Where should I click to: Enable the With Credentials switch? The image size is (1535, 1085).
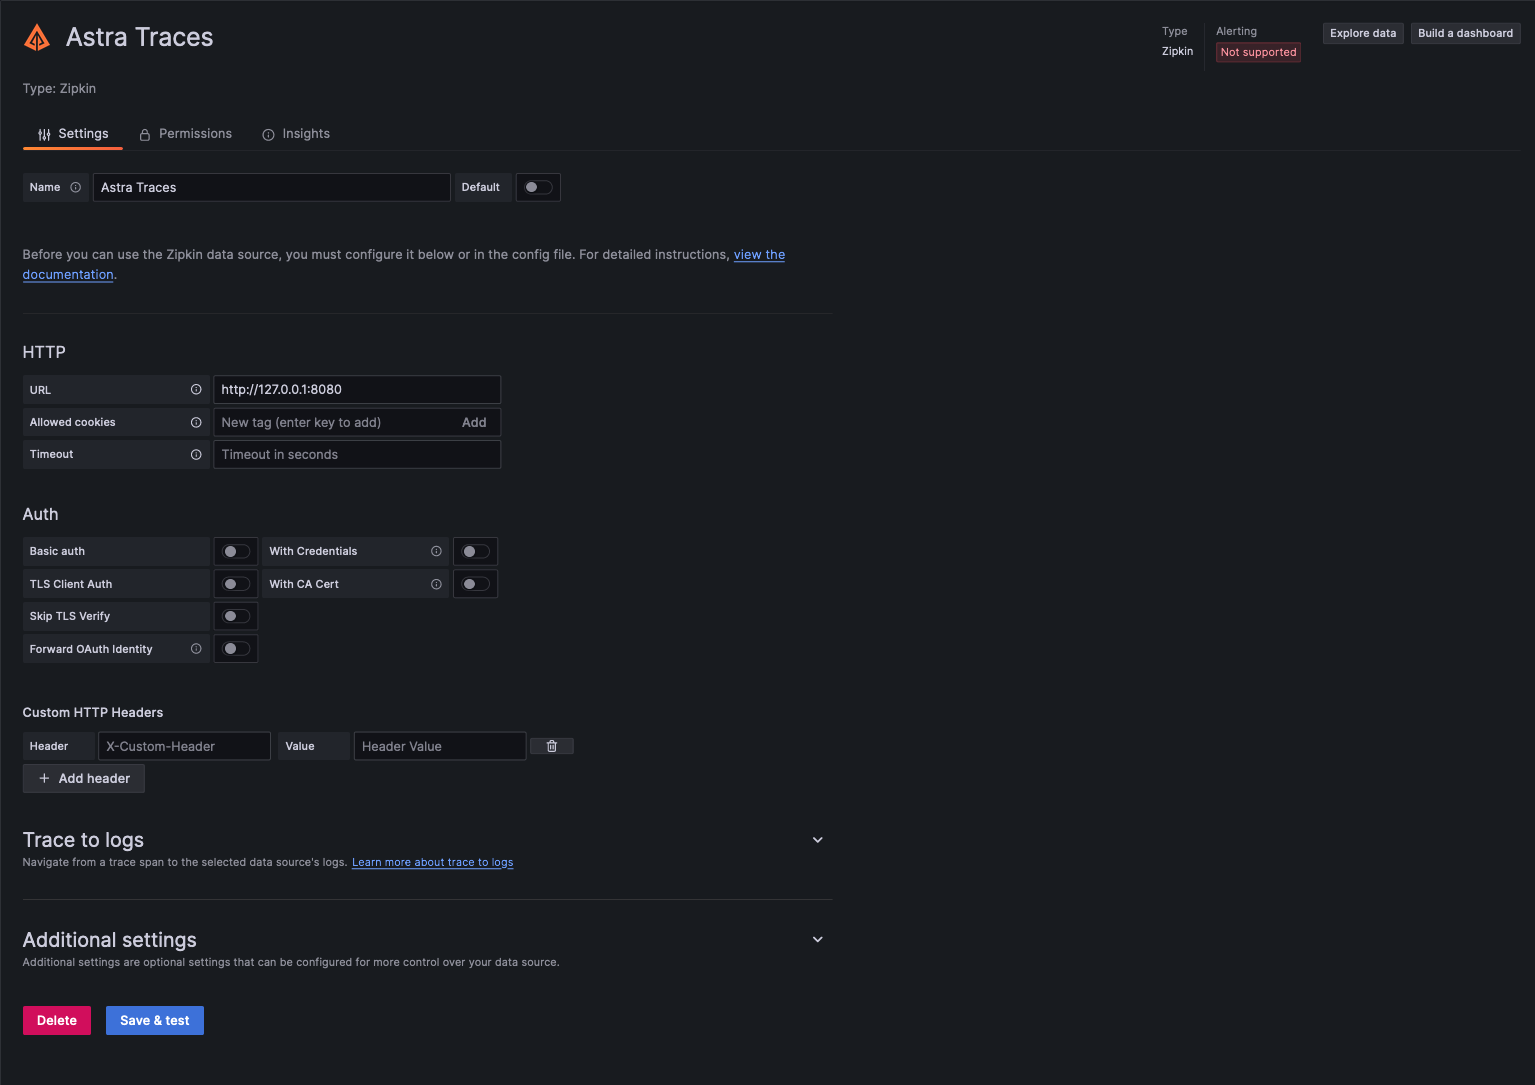click(x=476, y=551)
